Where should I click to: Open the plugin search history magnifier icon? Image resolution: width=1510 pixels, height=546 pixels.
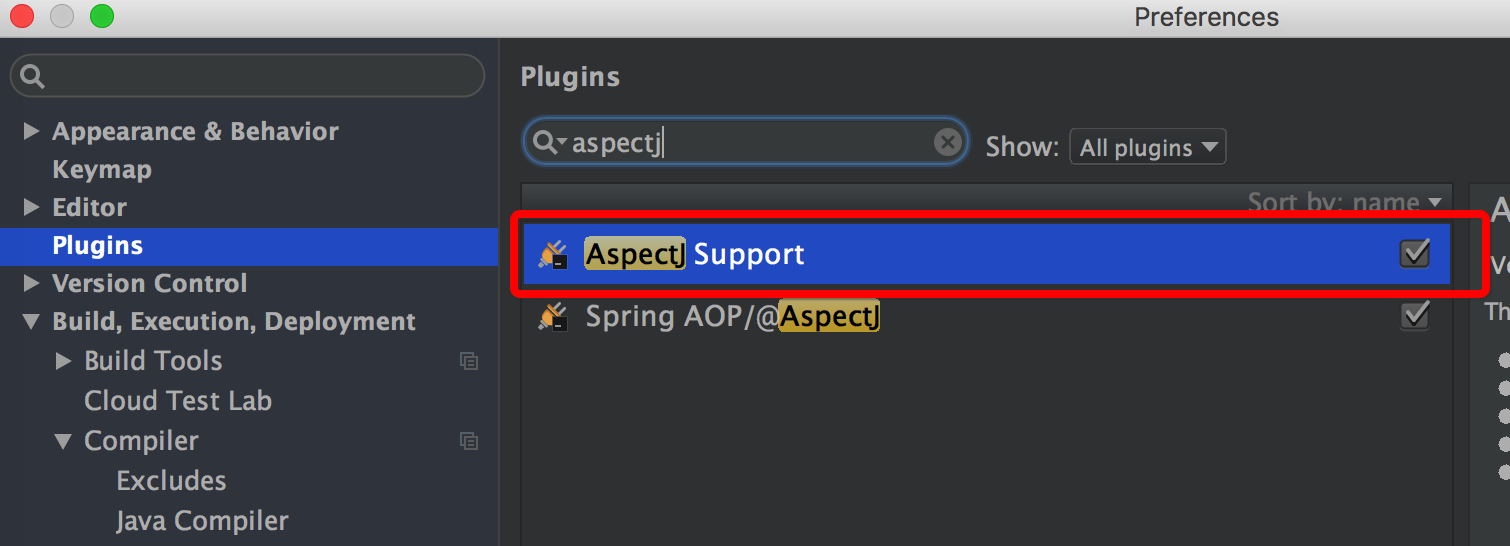coord(549,143)
